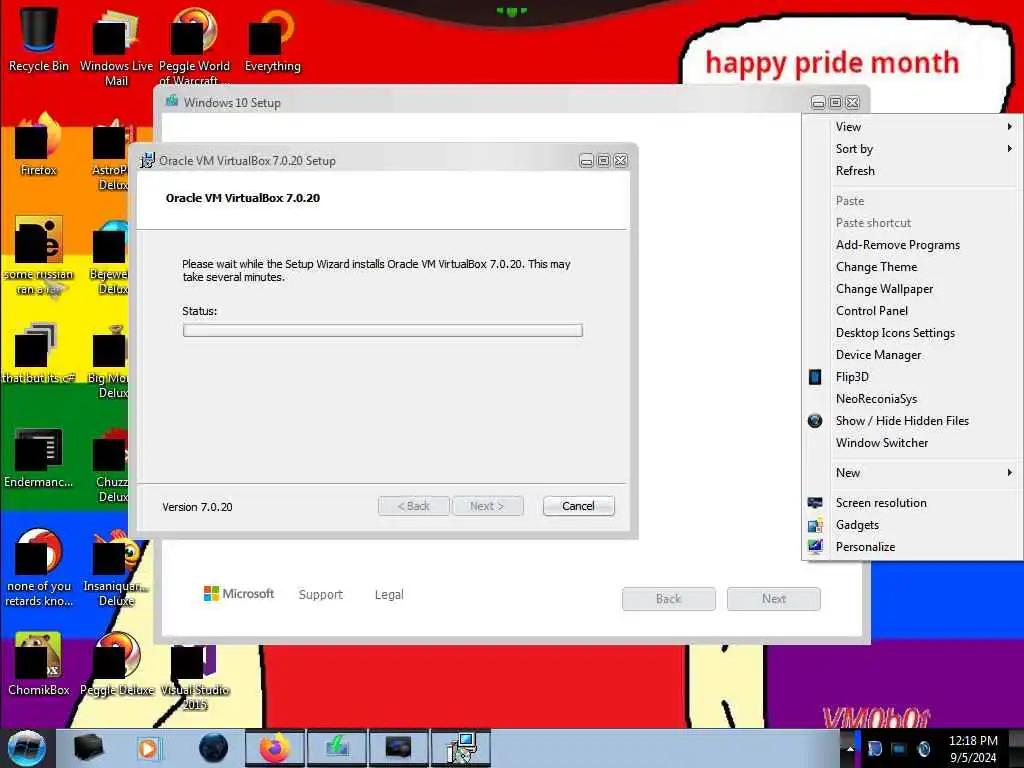Click the VirtualBox install progress bar

pyautogui.click(x=383, y=330)
